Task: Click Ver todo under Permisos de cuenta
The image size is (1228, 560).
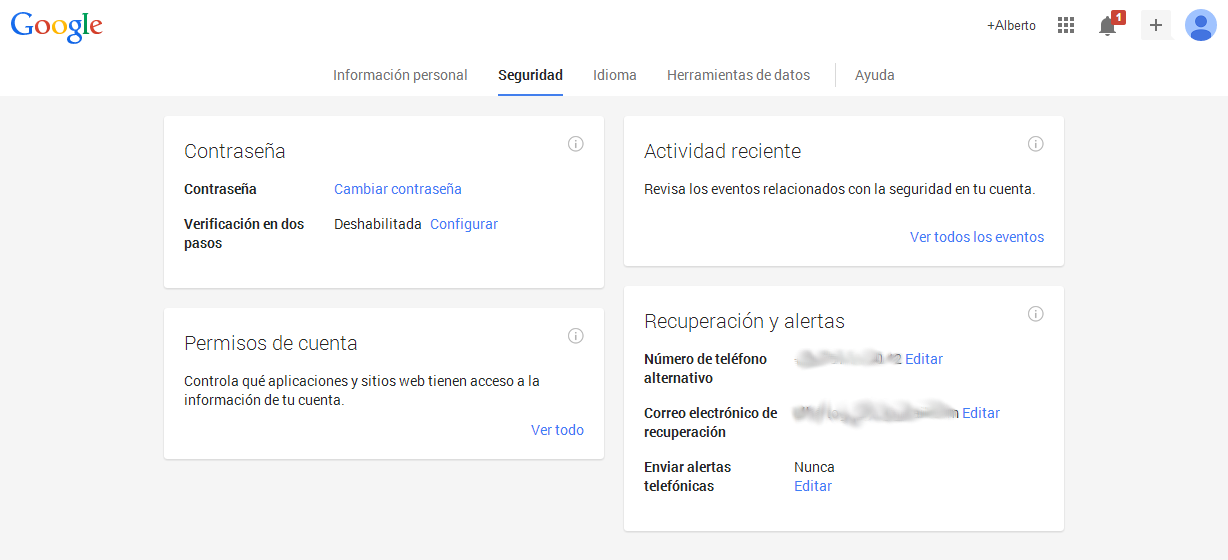Action: [557, 430]
